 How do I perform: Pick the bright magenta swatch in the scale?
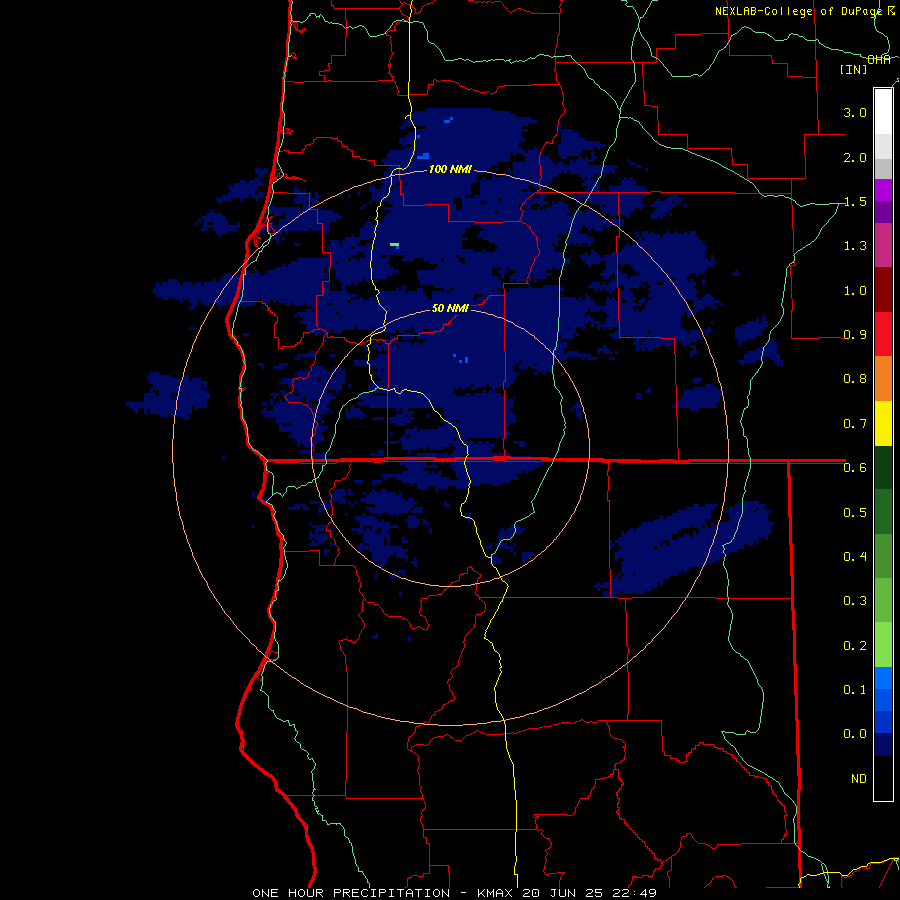pyautogui.click(x=883, y=190)
